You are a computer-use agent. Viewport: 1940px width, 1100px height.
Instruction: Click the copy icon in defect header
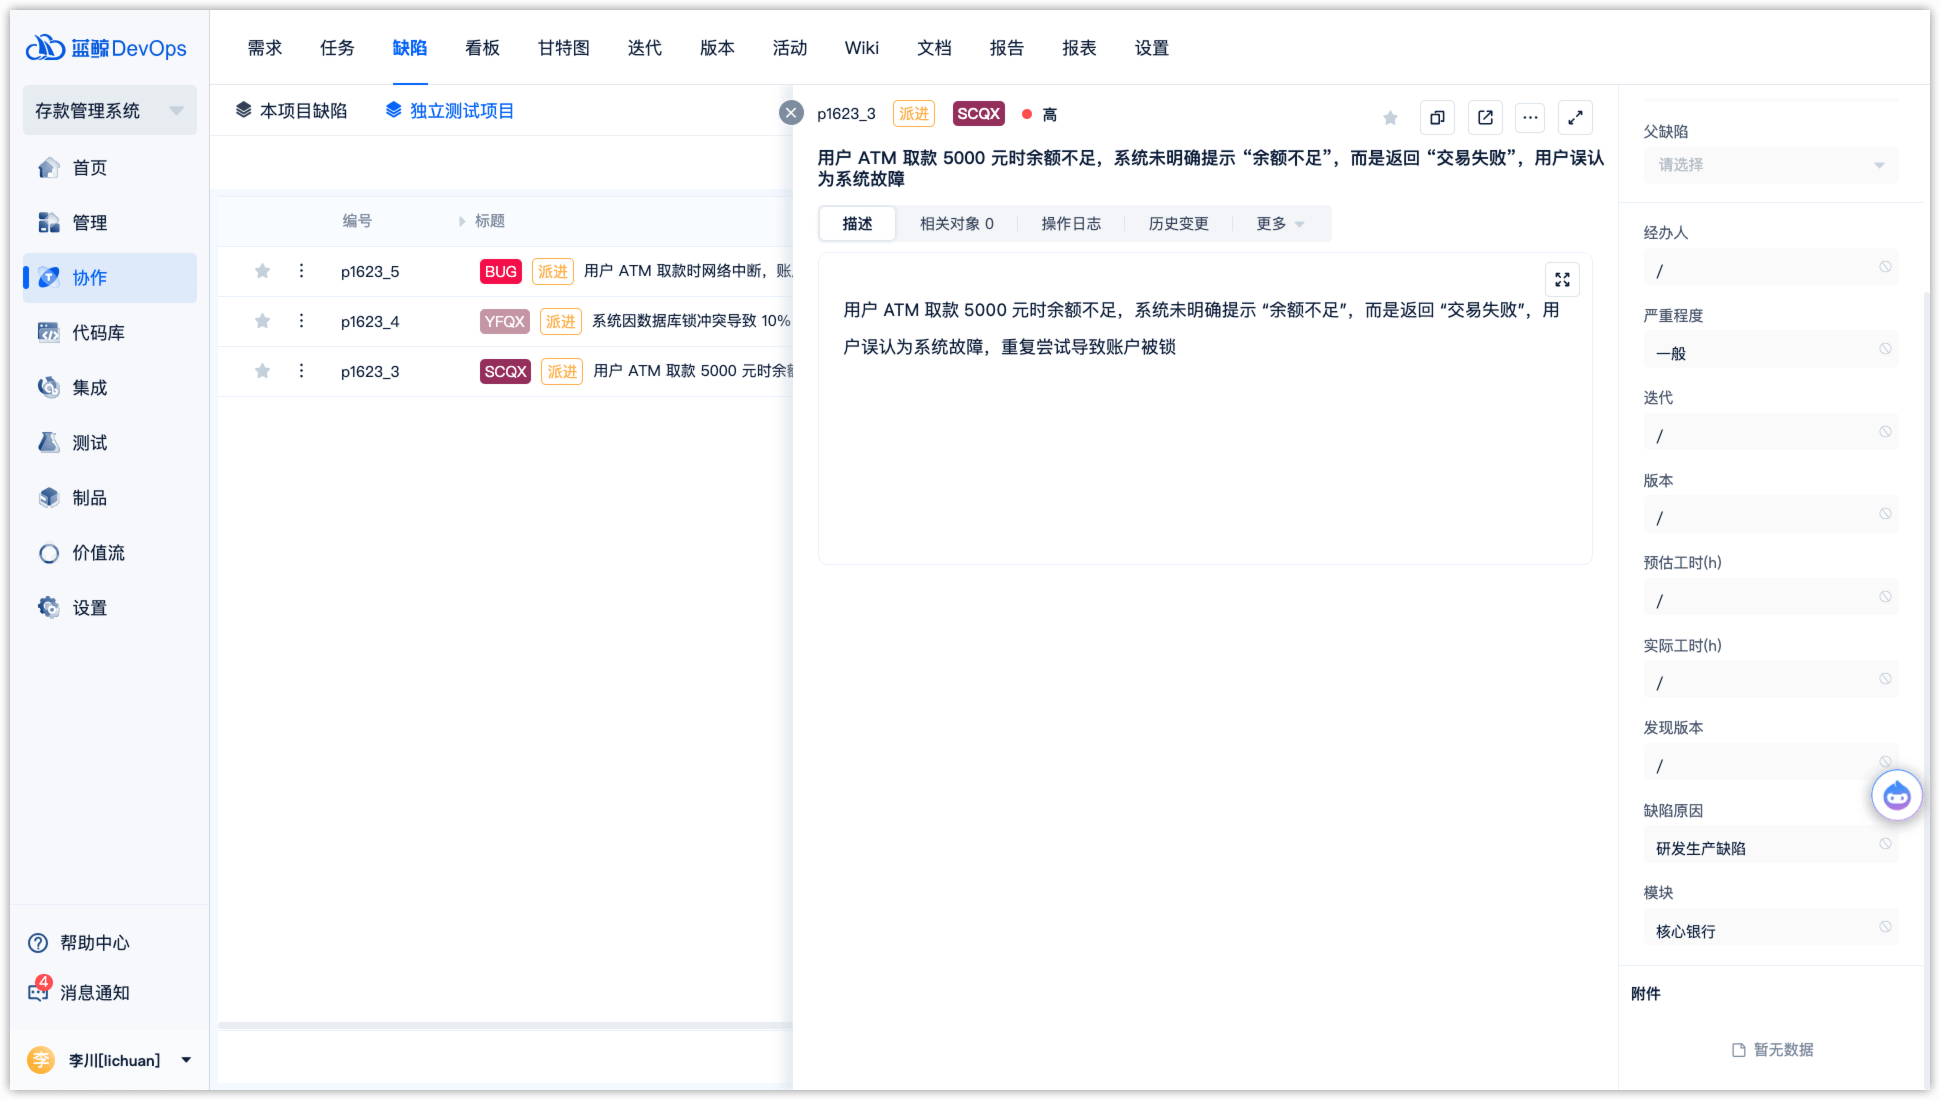click(1437, 117)
